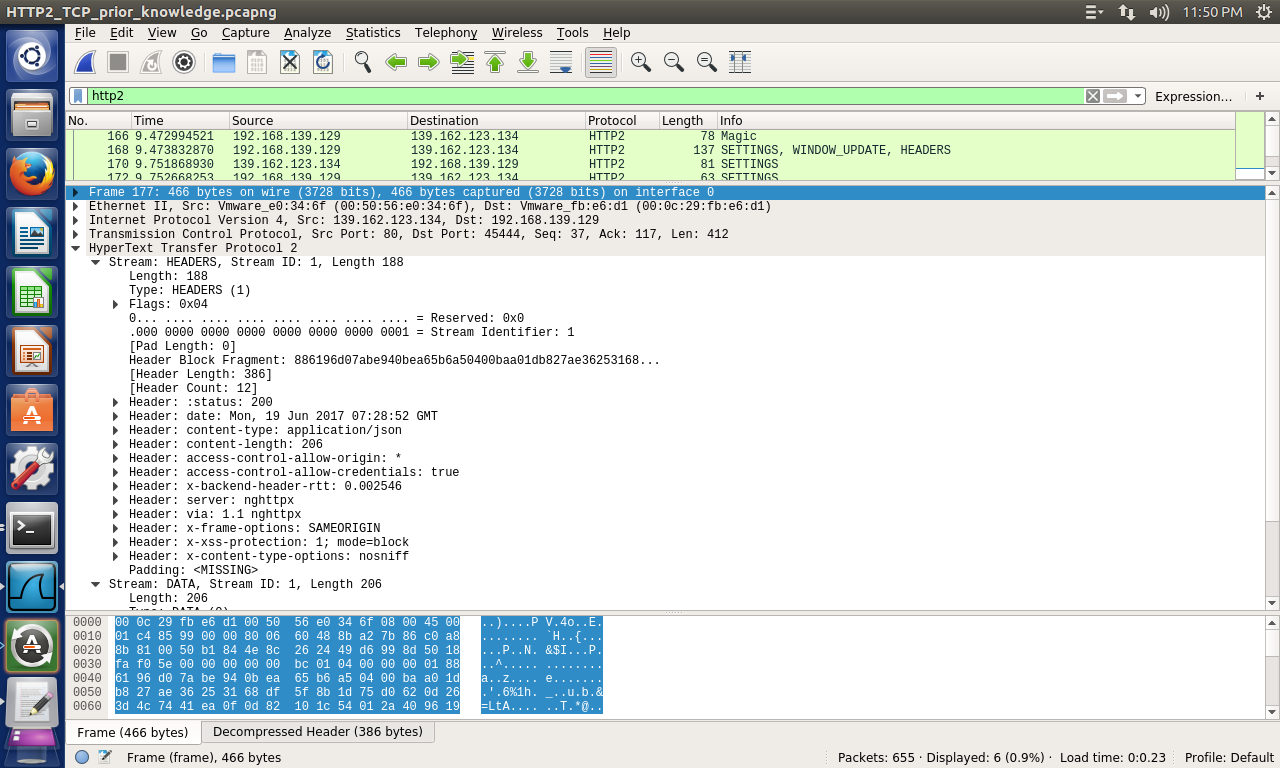The image size is (1280, 768).
Task: Reset text to normal size
Action: (x=707, y=62)
